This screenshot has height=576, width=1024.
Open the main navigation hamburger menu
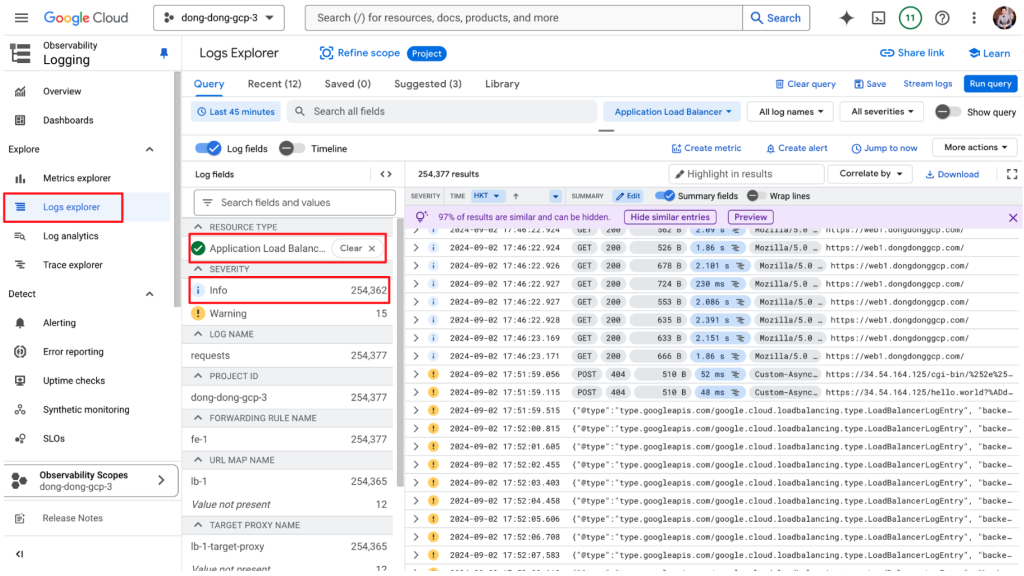[x=21, y=18]
